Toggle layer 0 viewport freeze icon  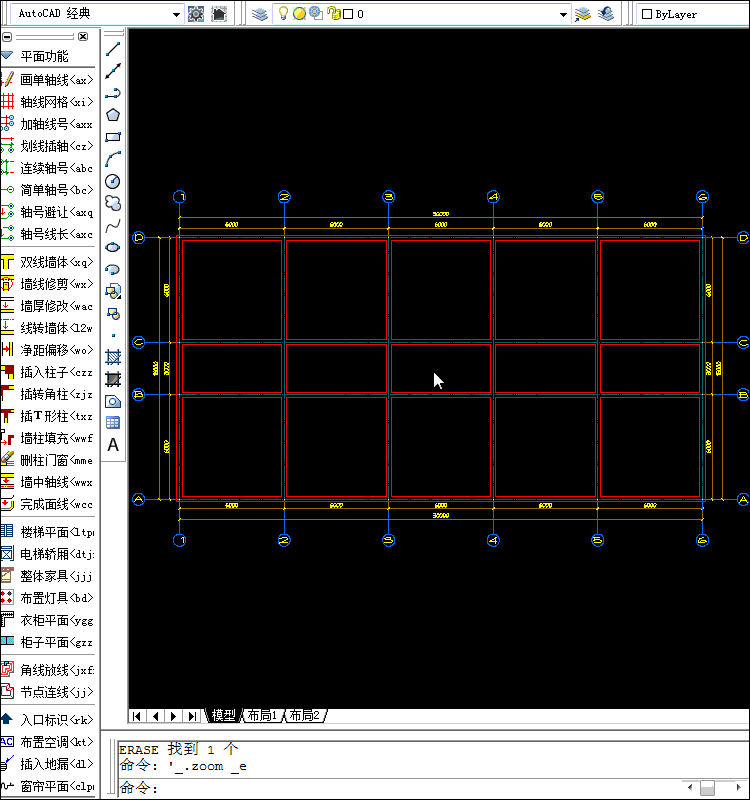pyautogui.click(x=316, y=13)
